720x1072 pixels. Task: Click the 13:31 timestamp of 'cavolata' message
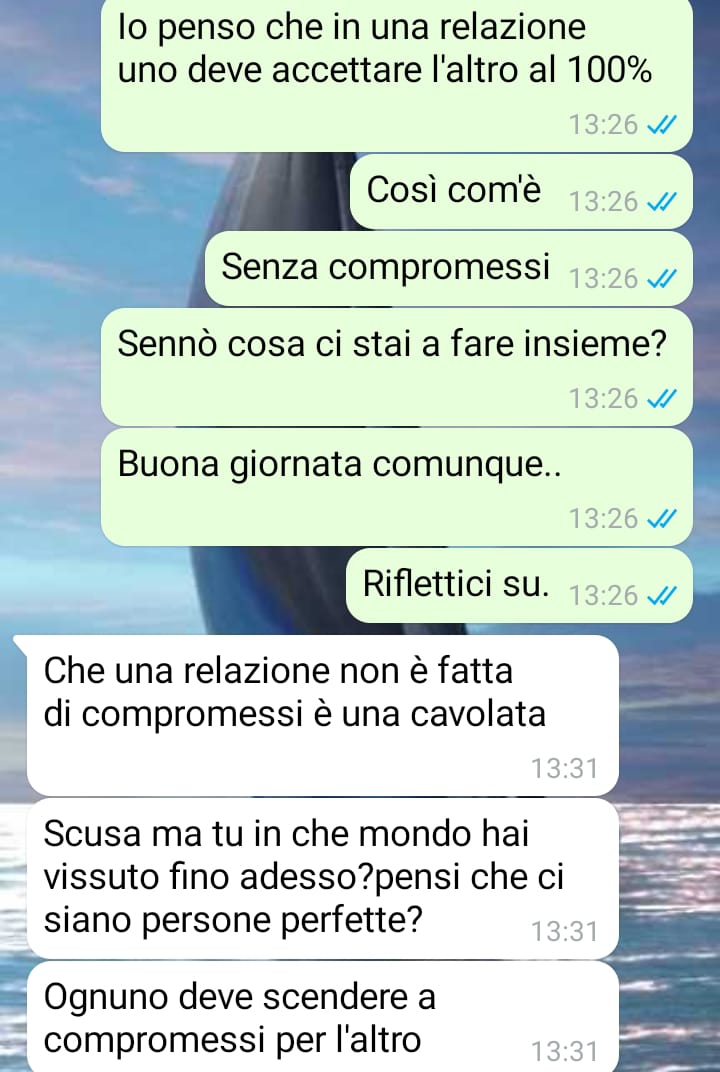(565, 768)
